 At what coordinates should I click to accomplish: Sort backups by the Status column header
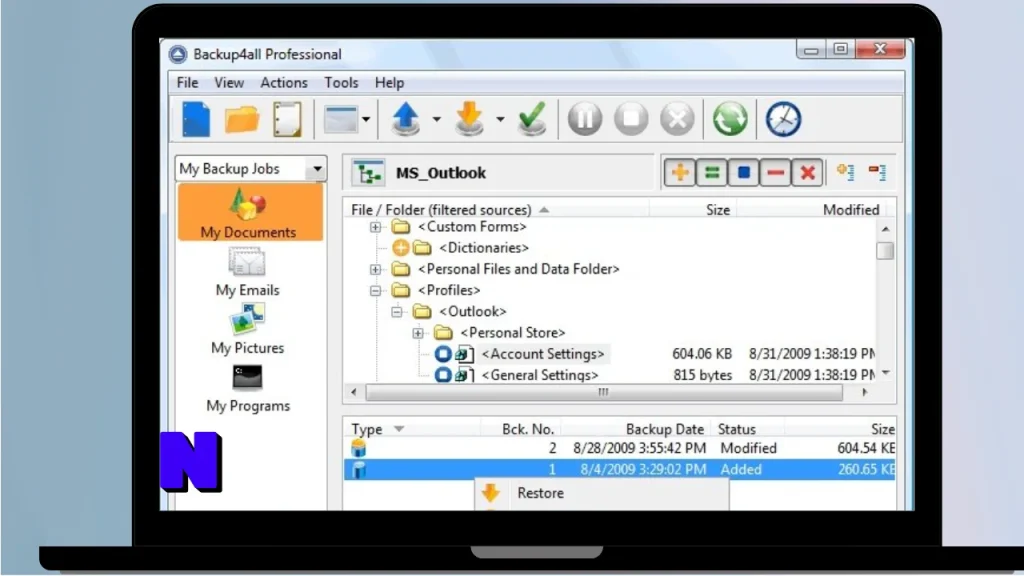[x=748, y=429]
